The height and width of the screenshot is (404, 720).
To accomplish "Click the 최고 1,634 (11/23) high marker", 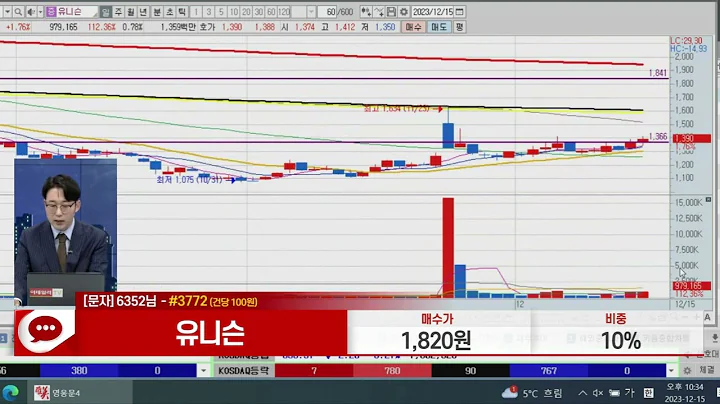I will 403,109.
